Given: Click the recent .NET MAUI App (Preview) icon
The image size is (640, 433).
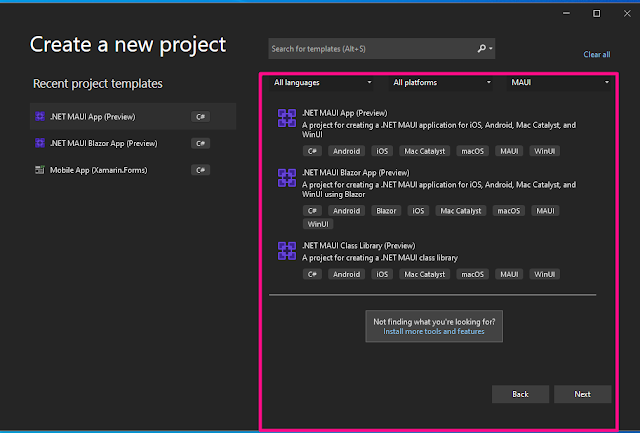Looking at the screenshot, I should point(40,116).
